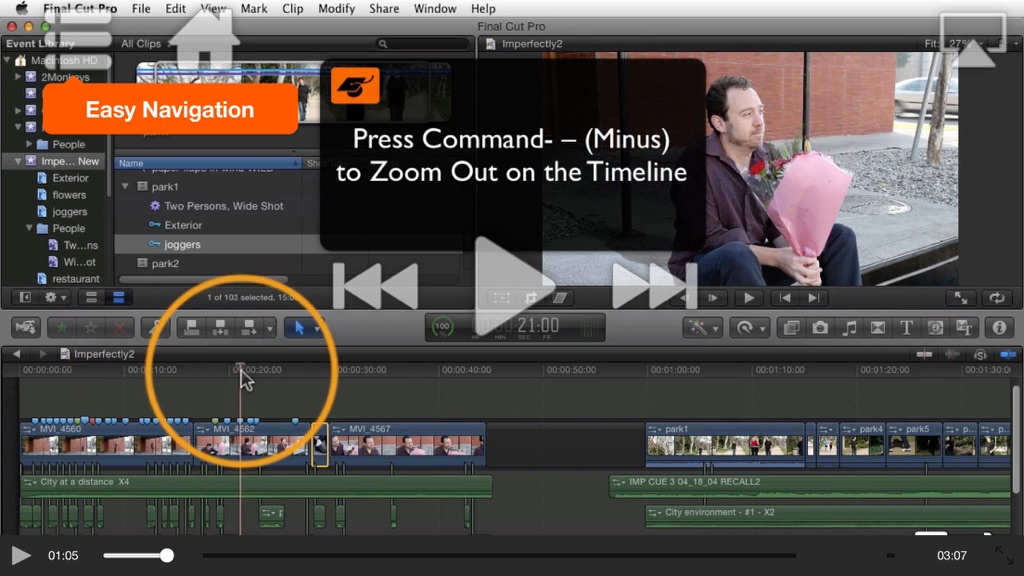Click the video player play button
Viewport: 1024px width, 576px height.
point(20,556)
